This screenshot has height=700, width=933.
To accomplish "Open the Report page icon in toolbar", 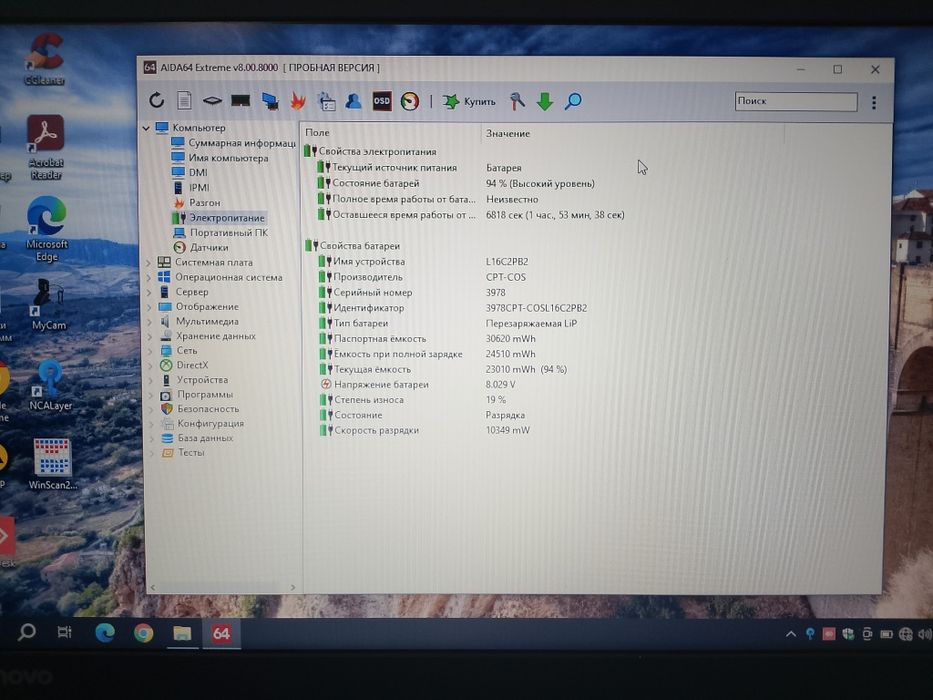I will 184,101.
